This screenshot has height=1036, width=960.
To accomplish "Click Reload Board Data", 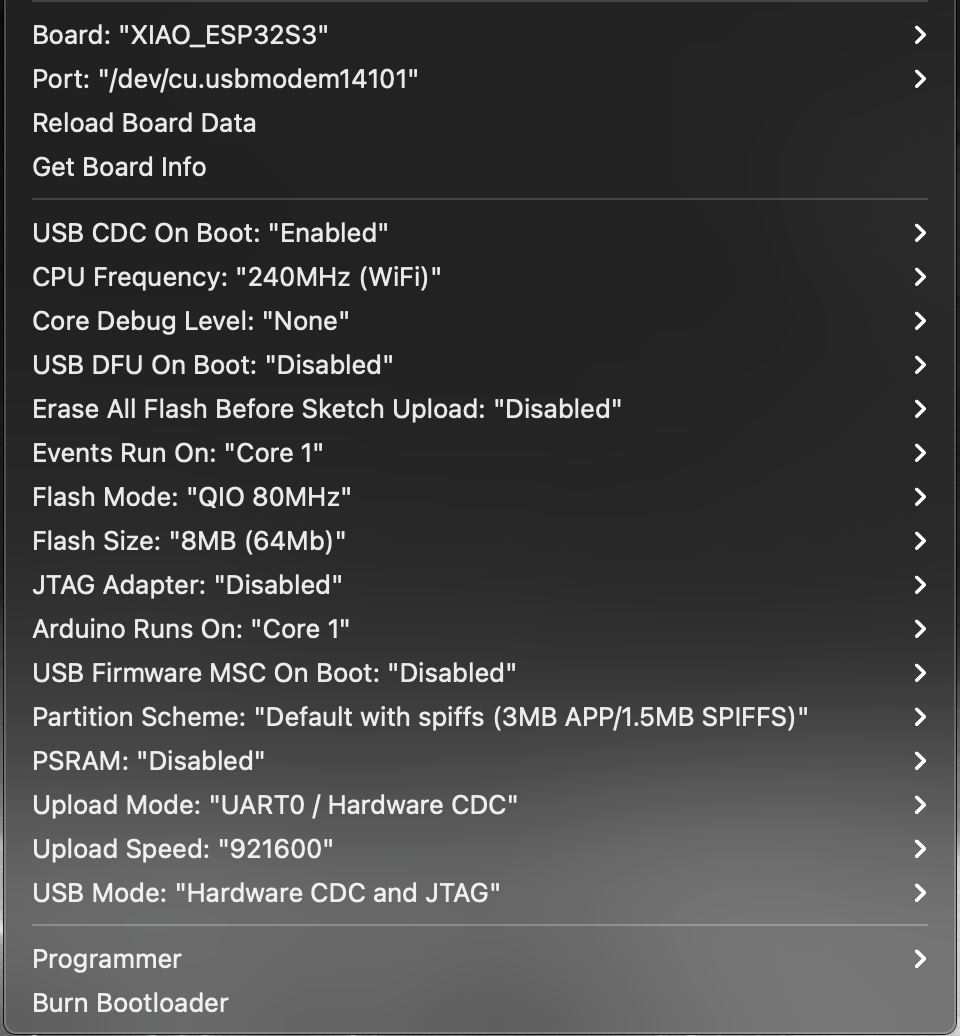I will coord(480,123).
